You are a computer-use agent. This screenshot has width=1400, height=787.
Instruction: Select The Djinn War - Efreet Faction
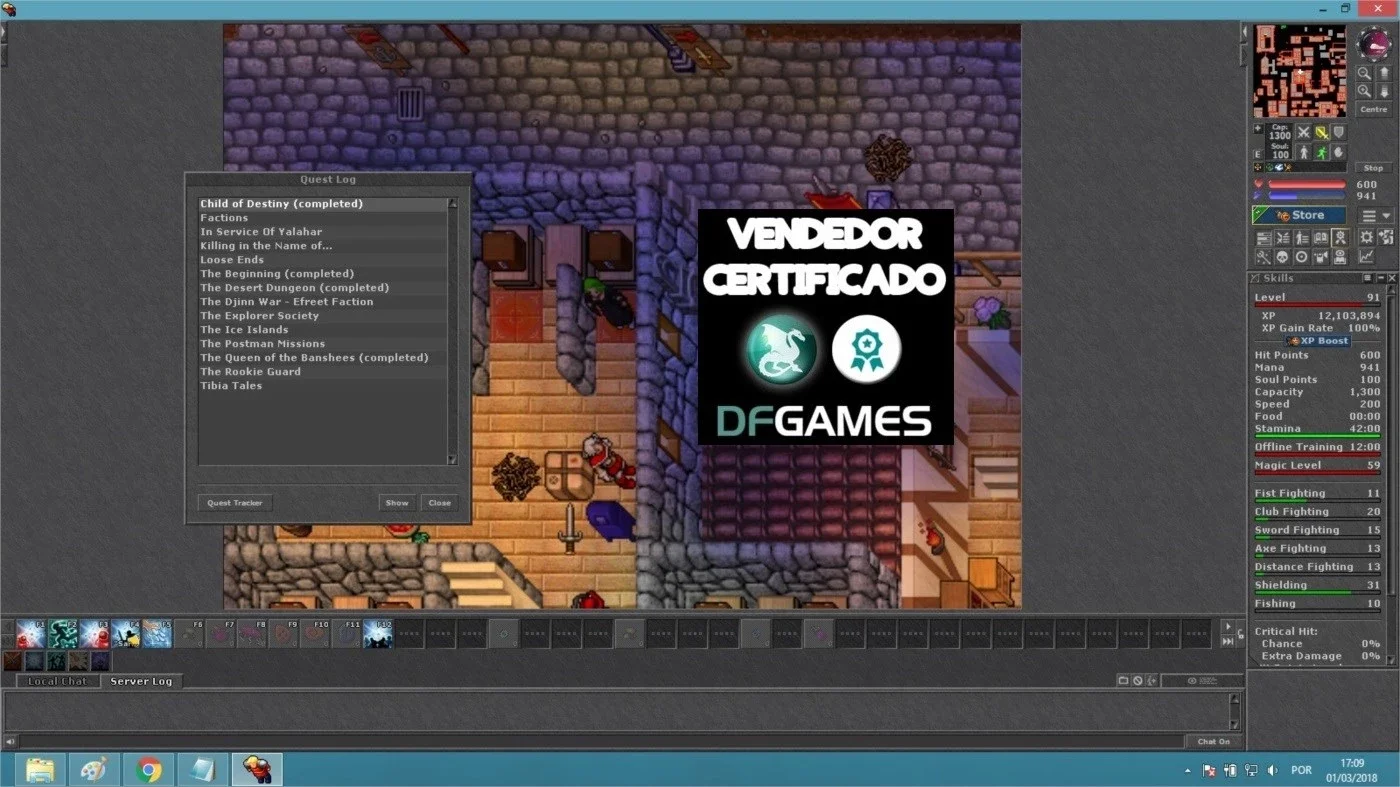point(322,302)
